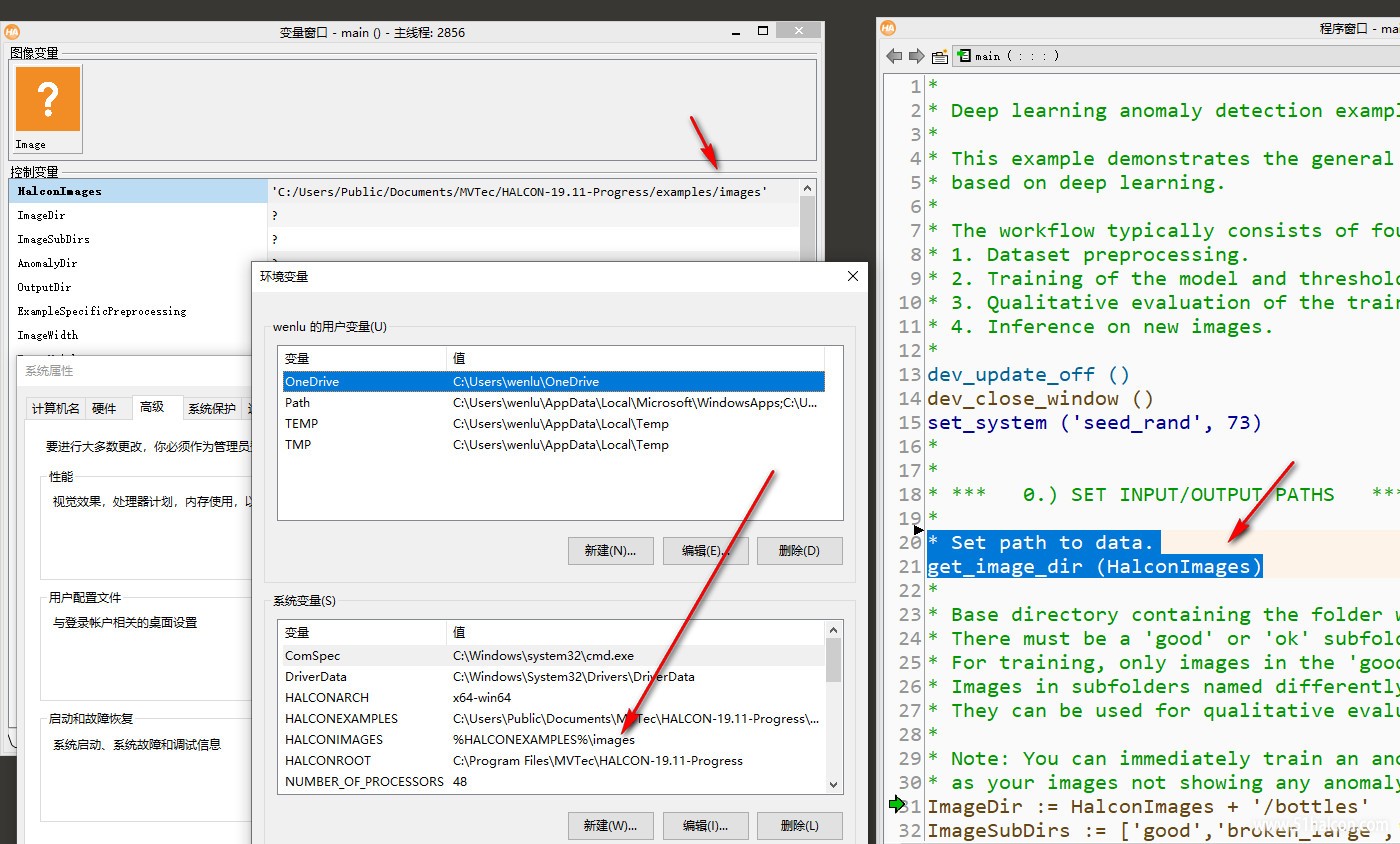
Task: Switch to the 计算机名 tab in System Properties
Action: pyautogui.click(x=56, y=408)
